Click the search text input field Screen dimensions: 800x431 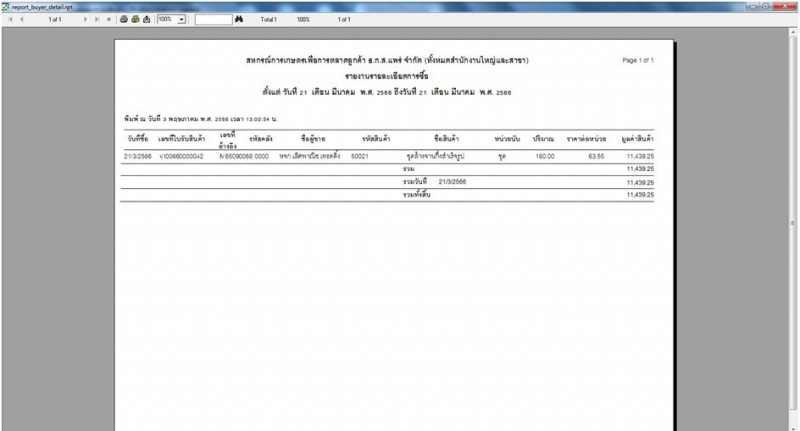tap(212, 19)
